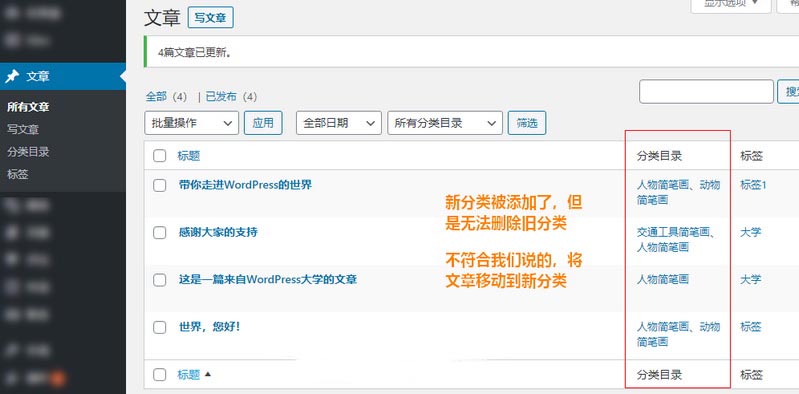Open the 所有分类目录 dropdown

click(445, 123)
